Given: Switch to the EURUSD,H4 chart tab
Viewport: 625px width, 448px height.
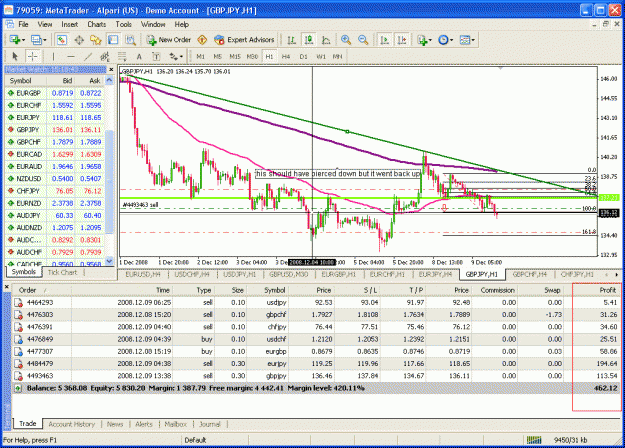Looking at the screenshot, I should tap(143, 275).
